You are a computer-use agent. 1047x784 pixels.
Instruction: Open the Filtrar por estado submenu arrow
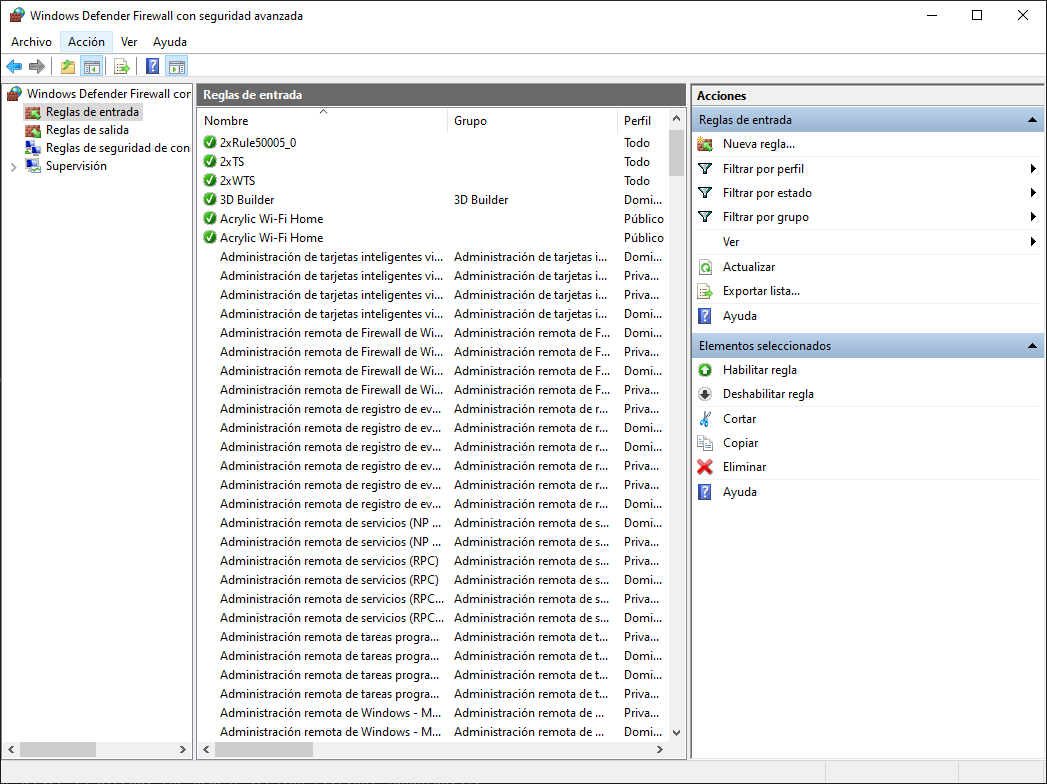coord(1033,193)
